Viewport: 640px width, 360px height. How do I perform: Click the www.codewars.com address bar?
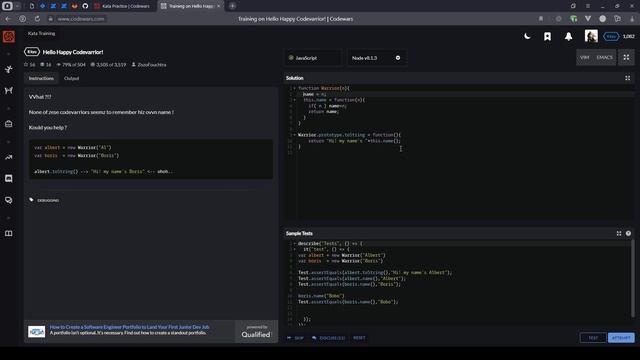point(81,19)
